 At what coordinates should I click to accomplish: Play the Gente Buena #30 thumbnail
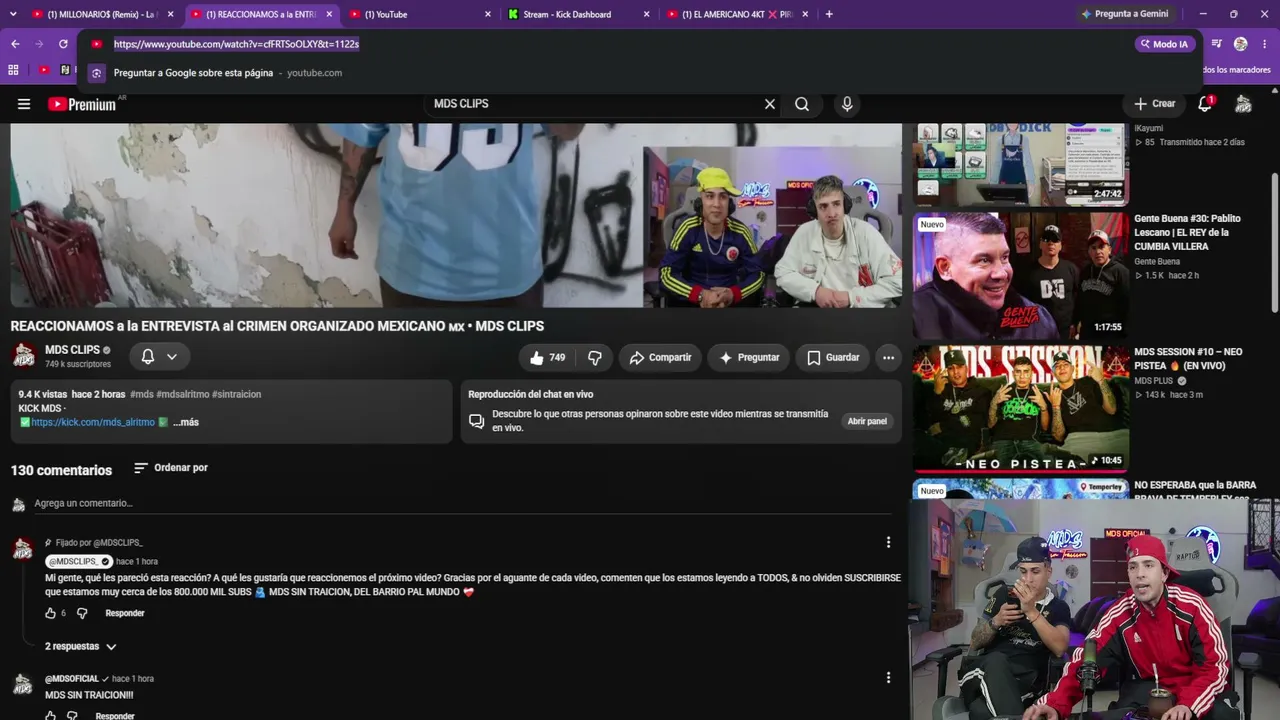(1020, 277)
